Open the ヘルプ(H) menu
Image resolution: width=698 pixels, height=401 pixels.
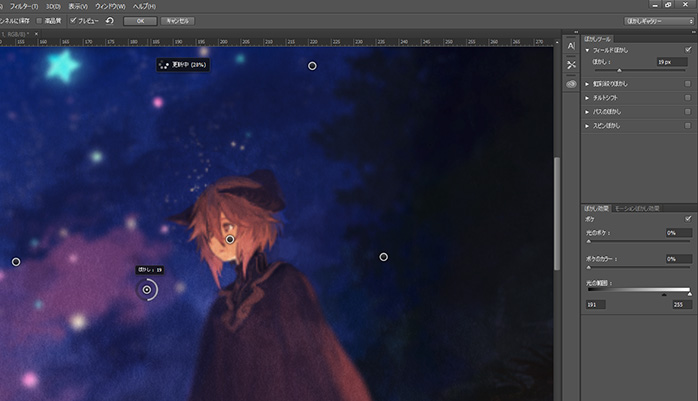pos(144,7)
